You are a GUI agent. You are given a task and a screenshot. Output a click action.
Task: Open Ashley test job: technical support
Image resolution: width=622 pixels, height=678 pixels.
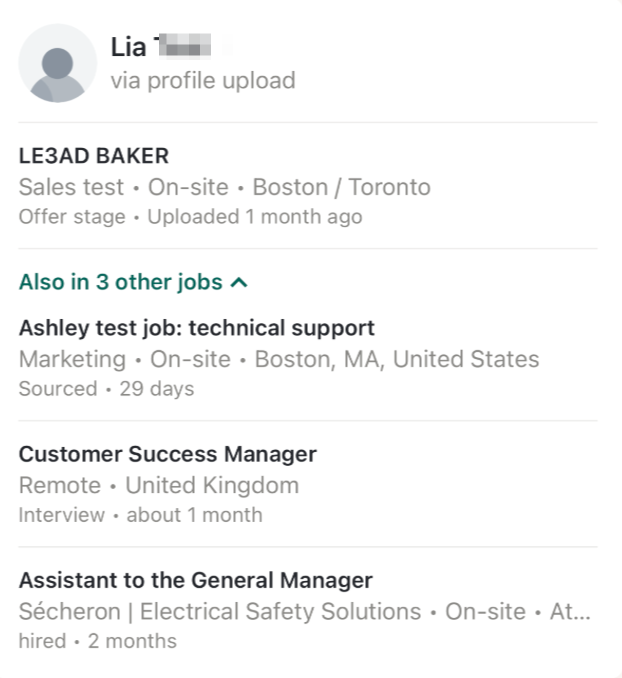pyautogui.click(x=197, y=327)
